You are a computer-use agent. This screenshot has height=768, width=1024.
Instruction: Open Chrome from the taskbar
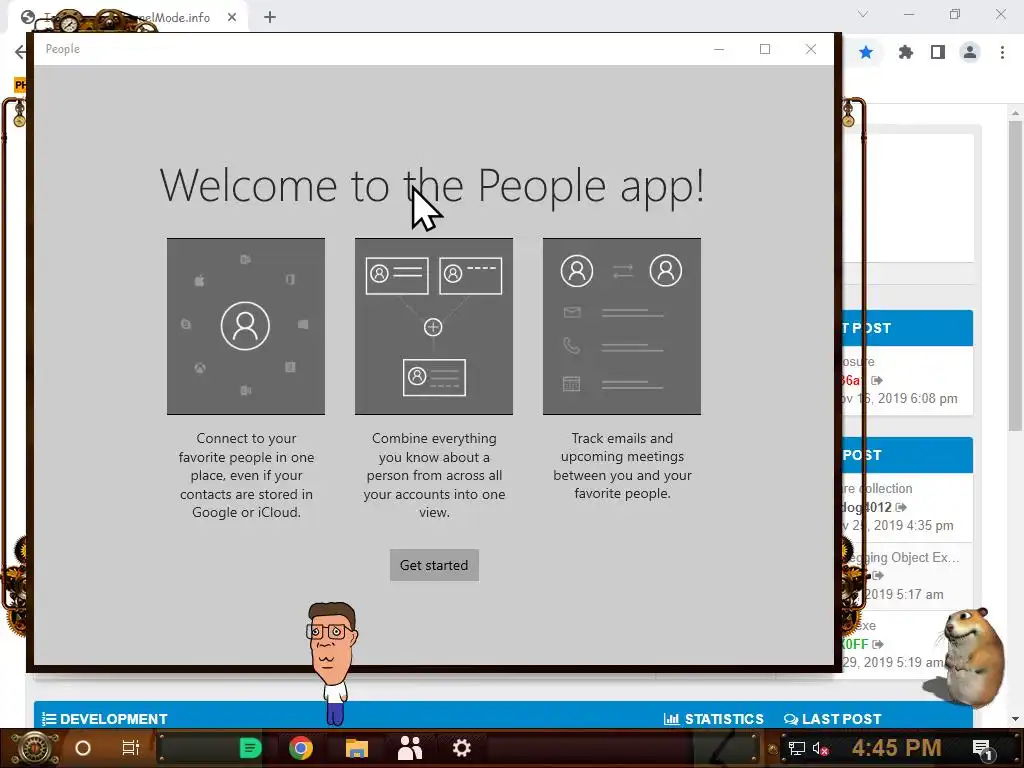point(301,748)
